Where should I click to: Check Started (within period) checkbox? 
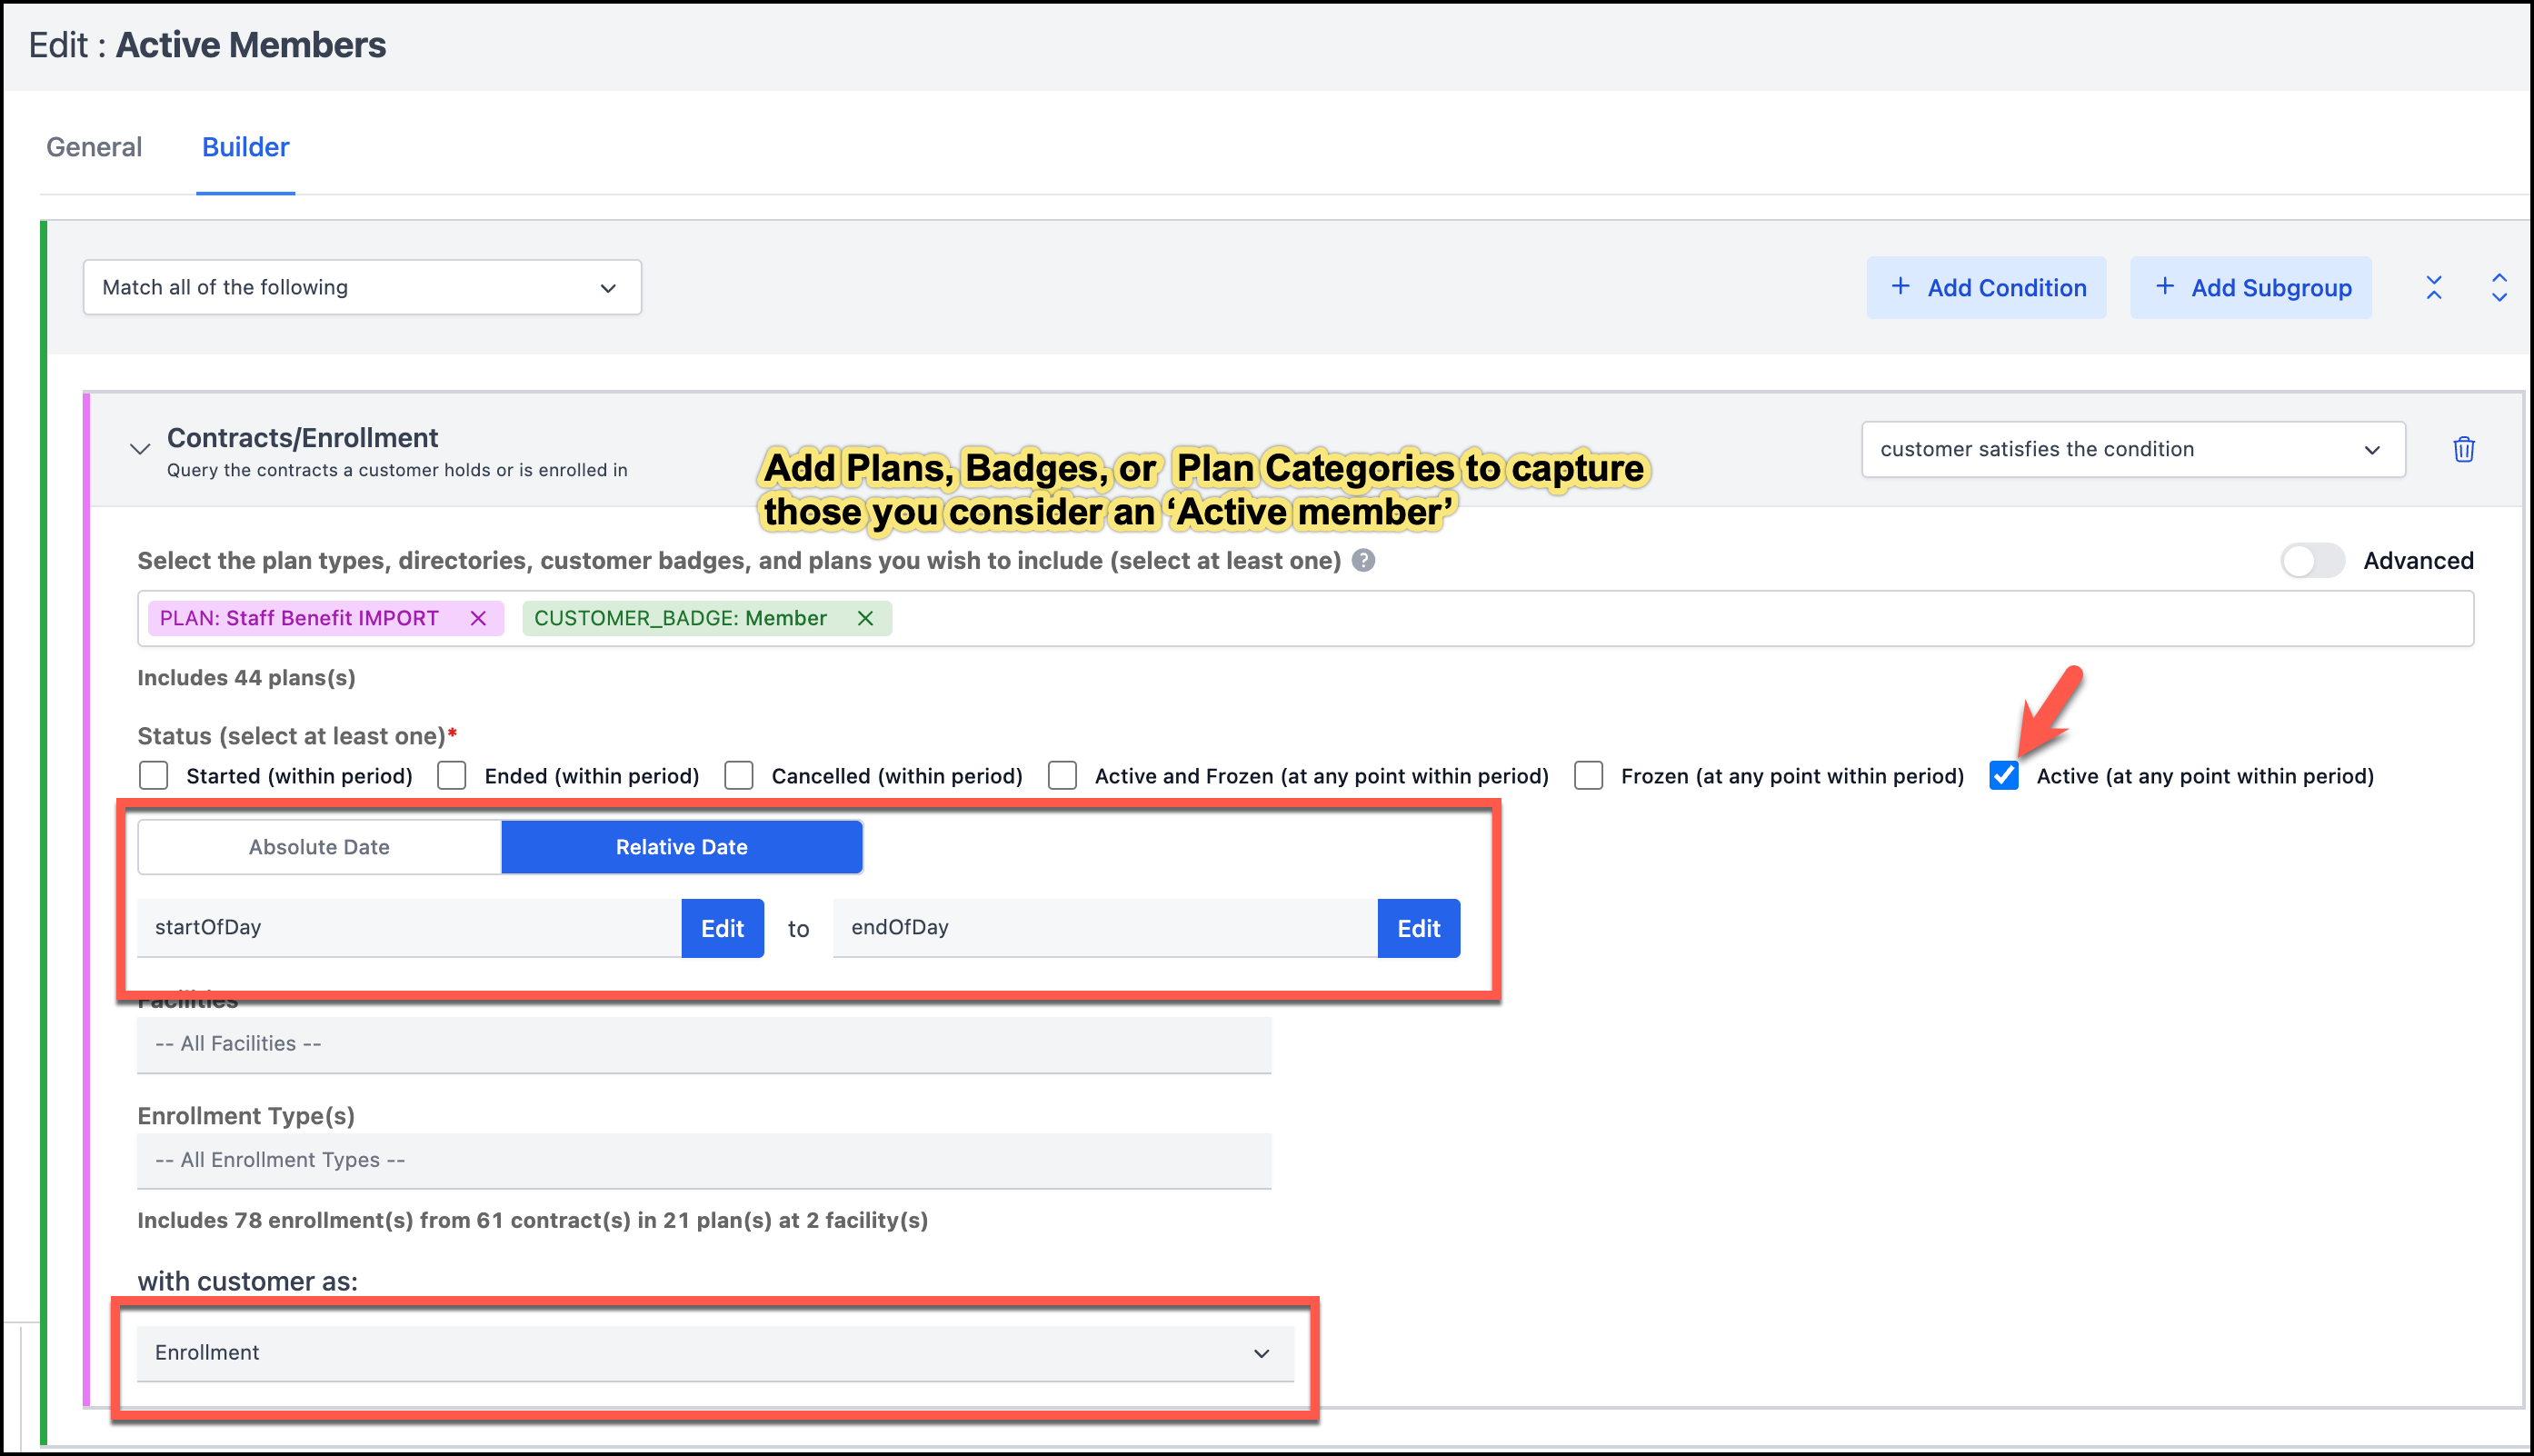click(x=154, y=776)
